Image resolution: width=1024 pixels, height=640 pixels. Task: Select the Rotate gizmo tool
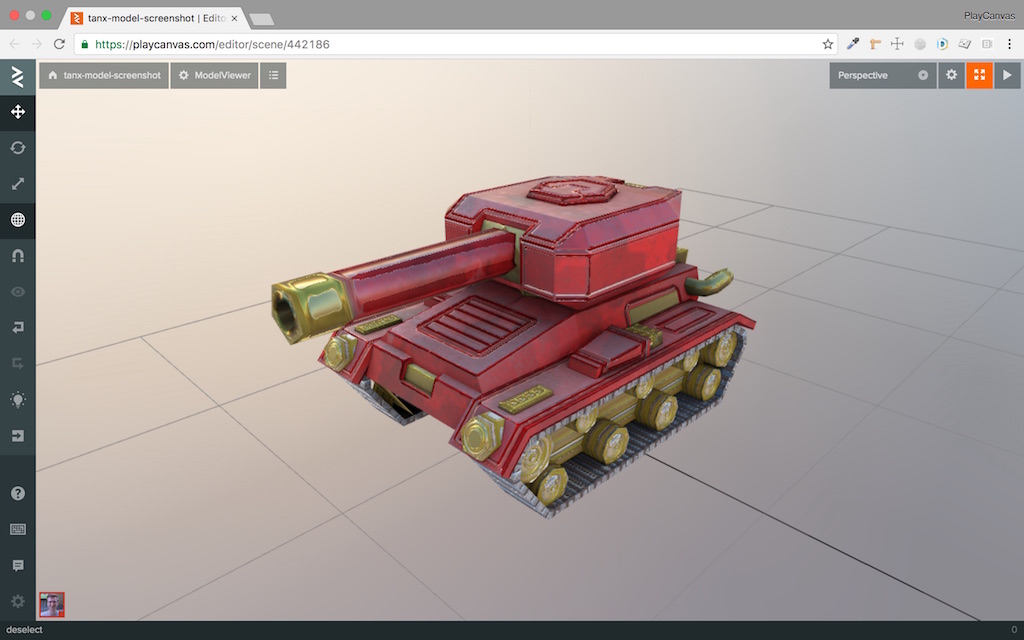17,148
